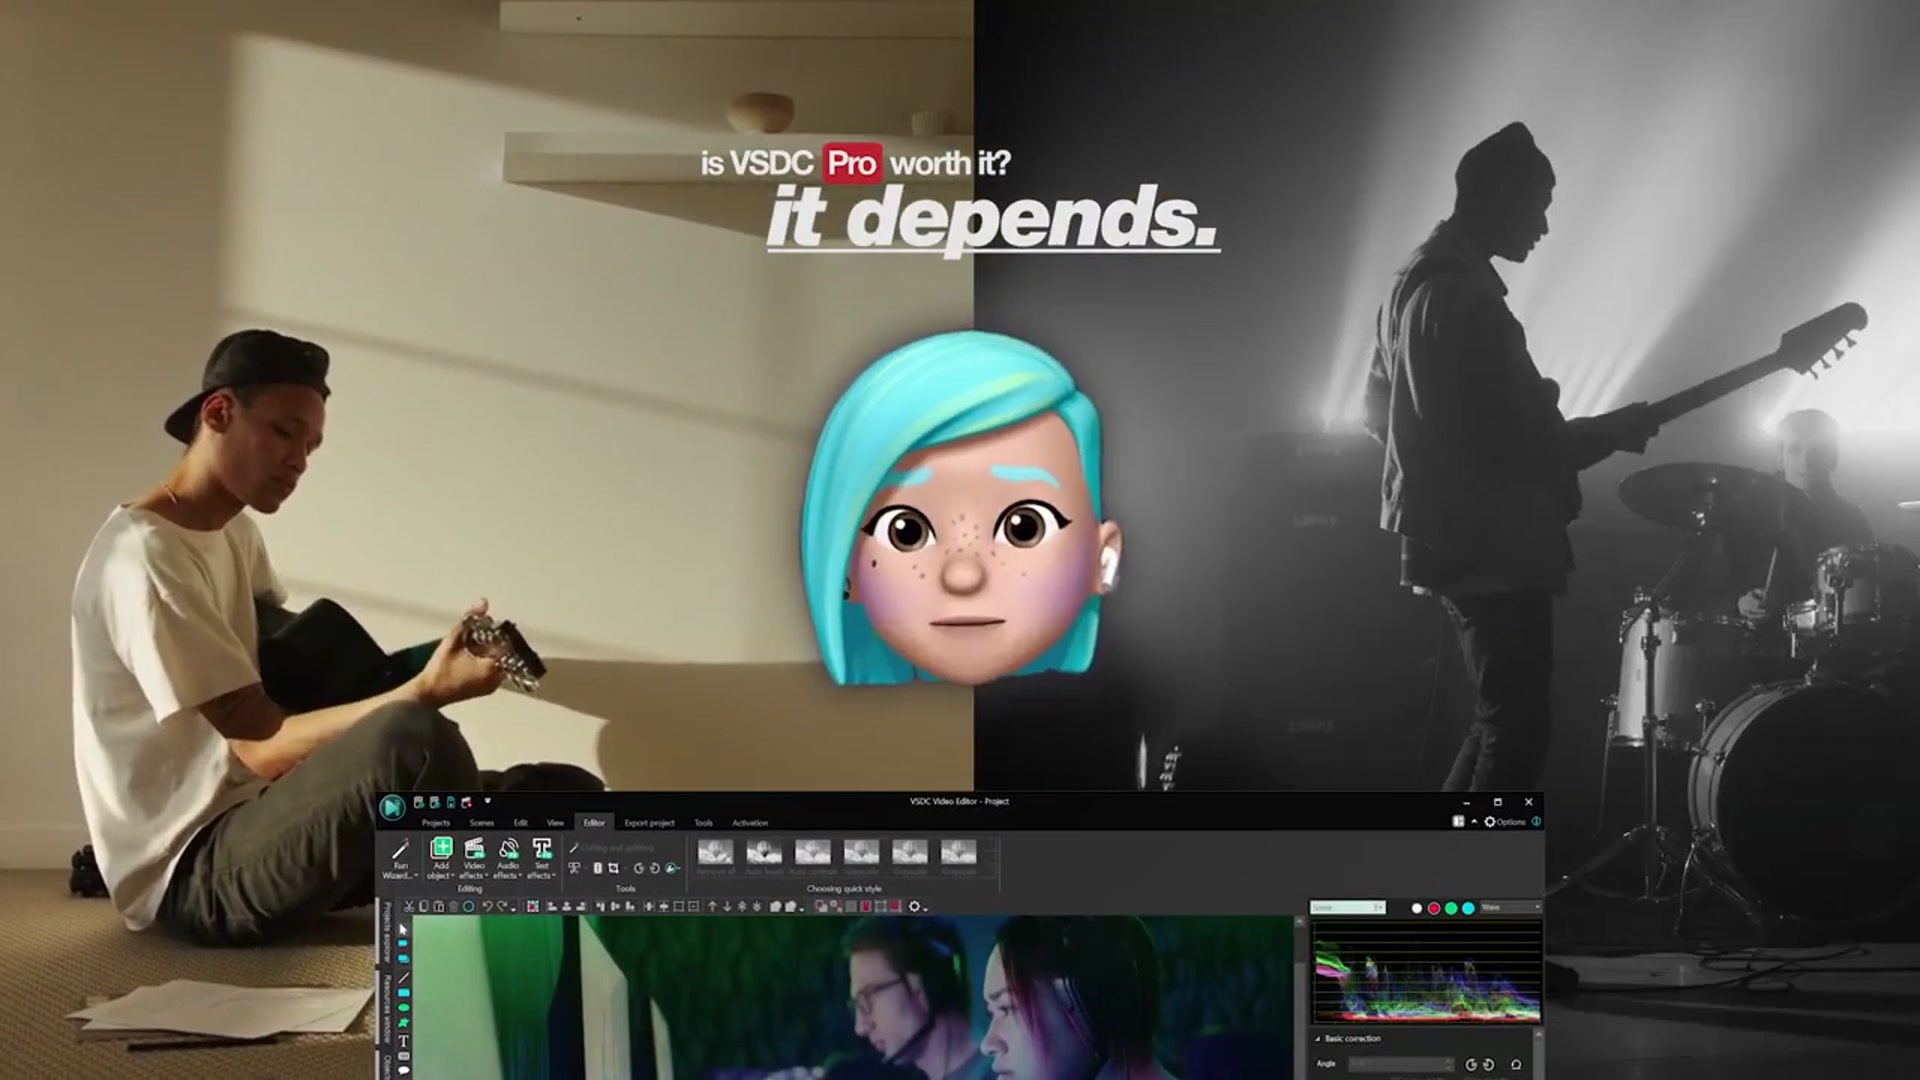Select the Text T tool
Screen dimensions: 1920x1080
403,1041
